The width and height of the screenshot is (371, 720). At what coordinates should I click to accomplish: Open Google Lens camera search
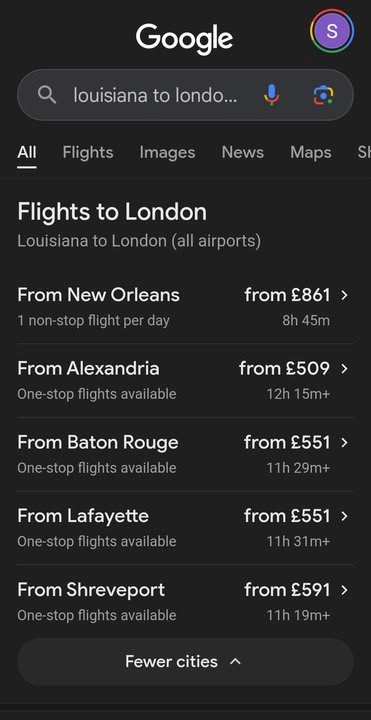[x=323, y=95]
